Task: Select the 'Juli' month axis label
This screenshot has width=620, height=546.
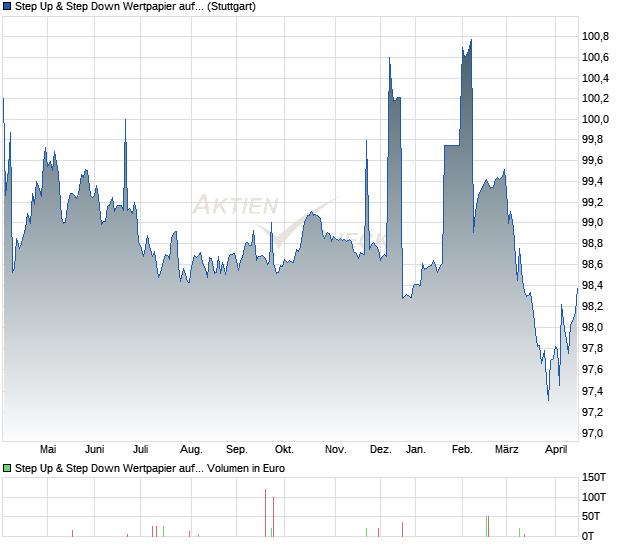Action: 140,449
